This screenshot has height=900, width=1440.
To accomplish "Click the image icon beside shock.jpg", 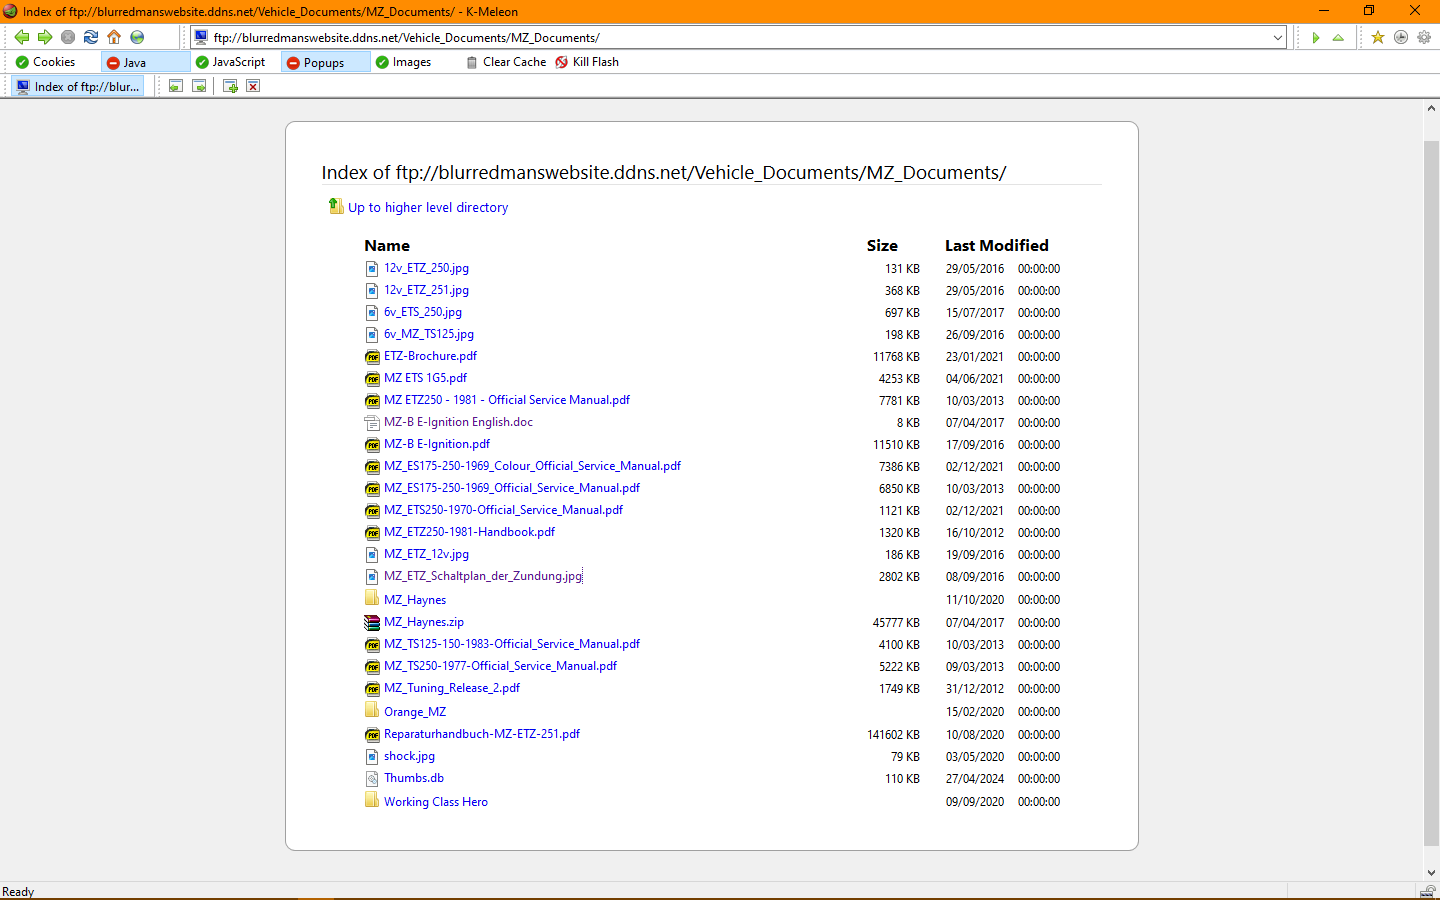I will click(372, 757).
